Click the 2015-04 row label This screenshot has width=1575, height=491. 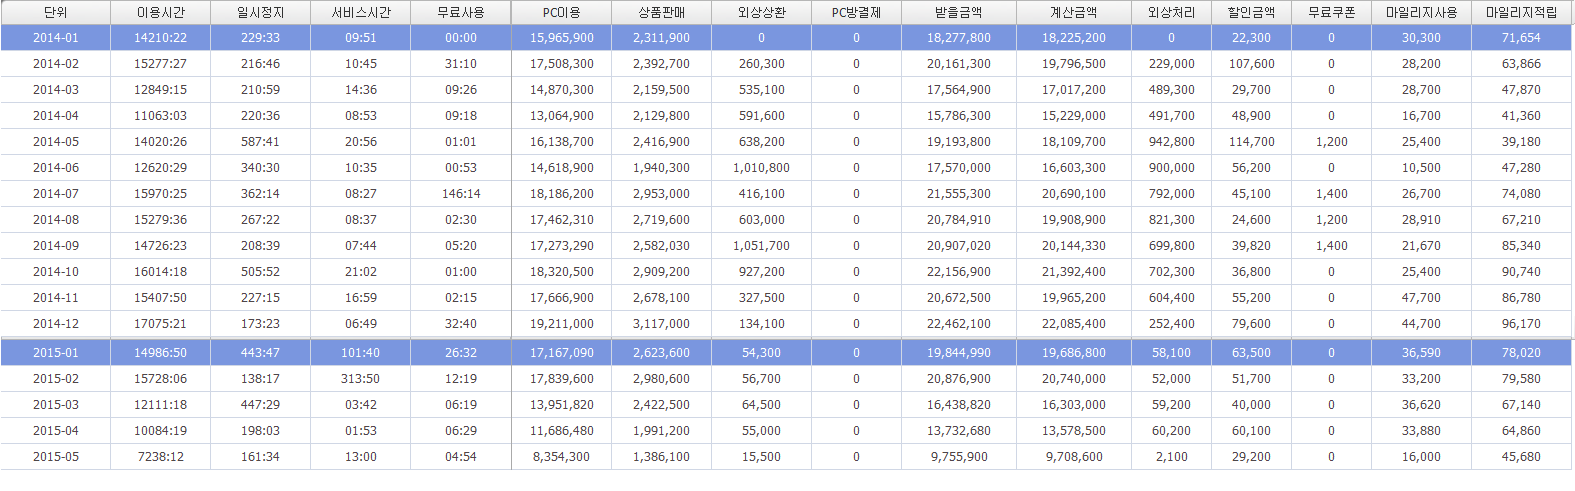point(56,431)
